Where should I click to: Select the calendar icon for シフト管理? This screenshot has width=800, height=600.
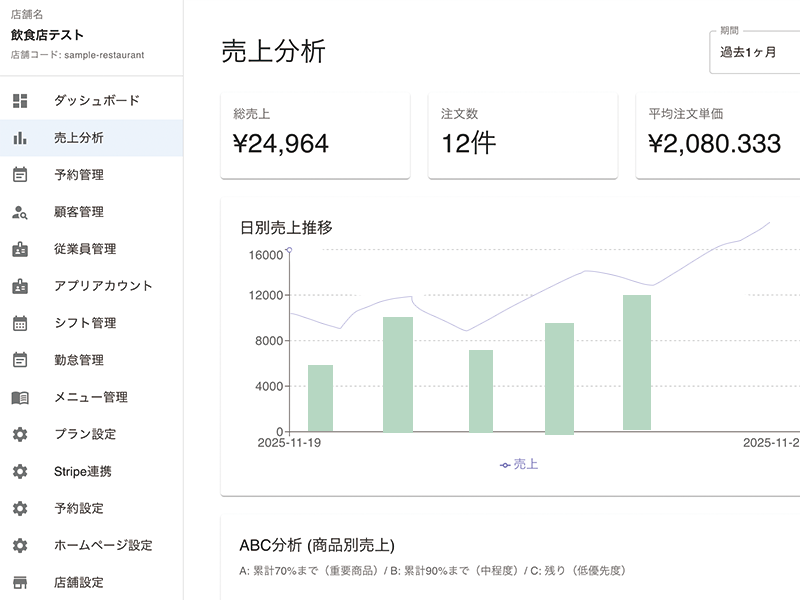(x=20, y=322)
